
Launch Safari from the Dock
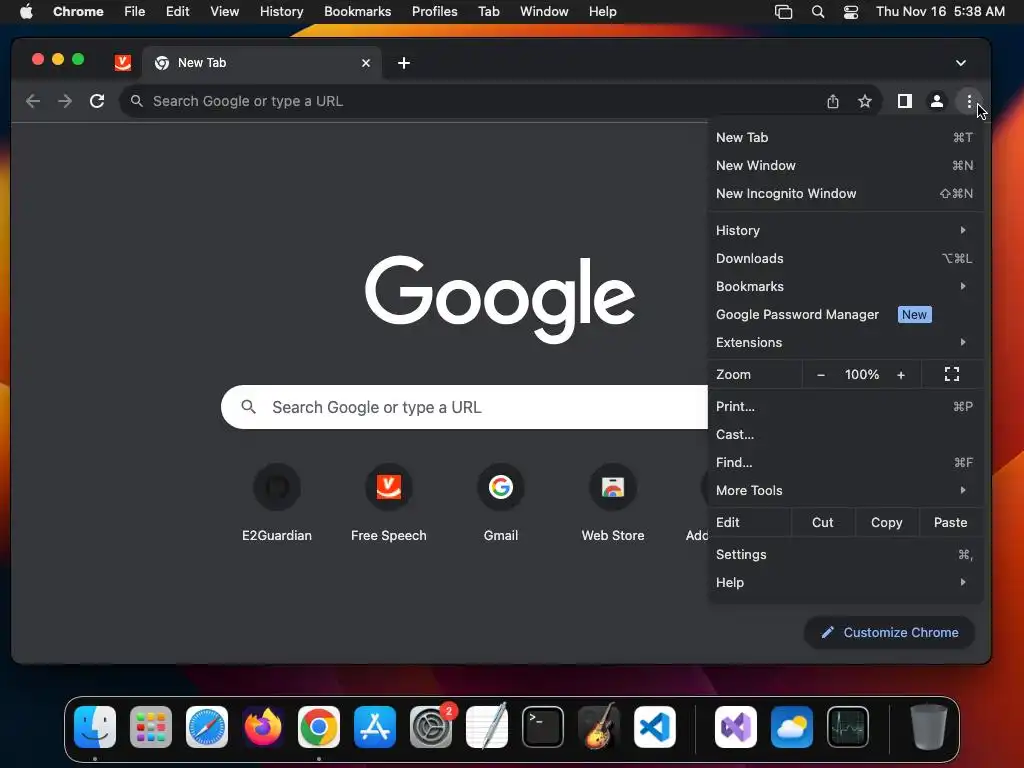[x=207, y=727]
